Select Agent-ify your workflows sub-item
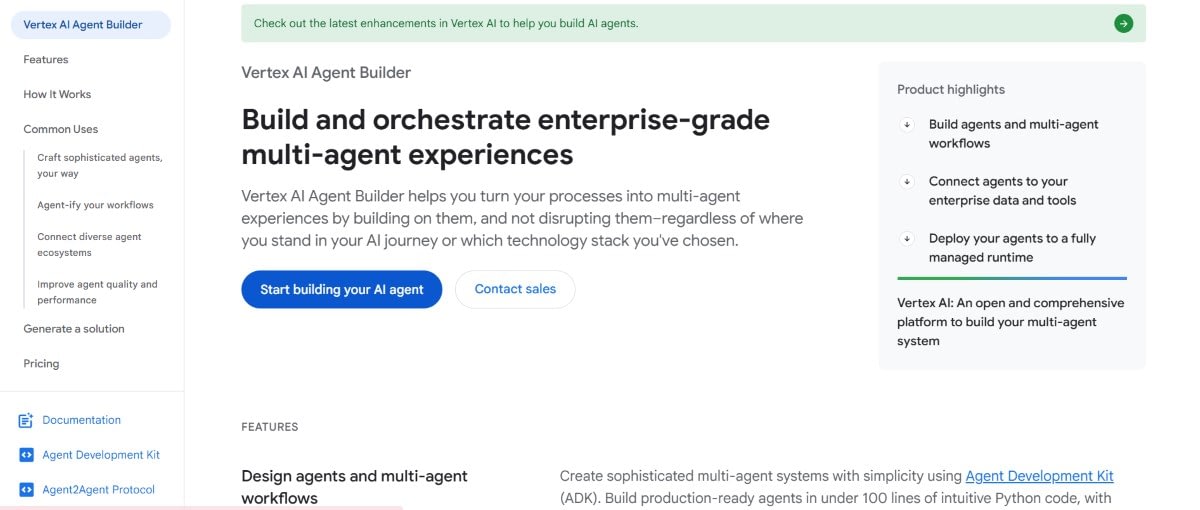Viewport: 1200px width, 510px height. point(95,205)
